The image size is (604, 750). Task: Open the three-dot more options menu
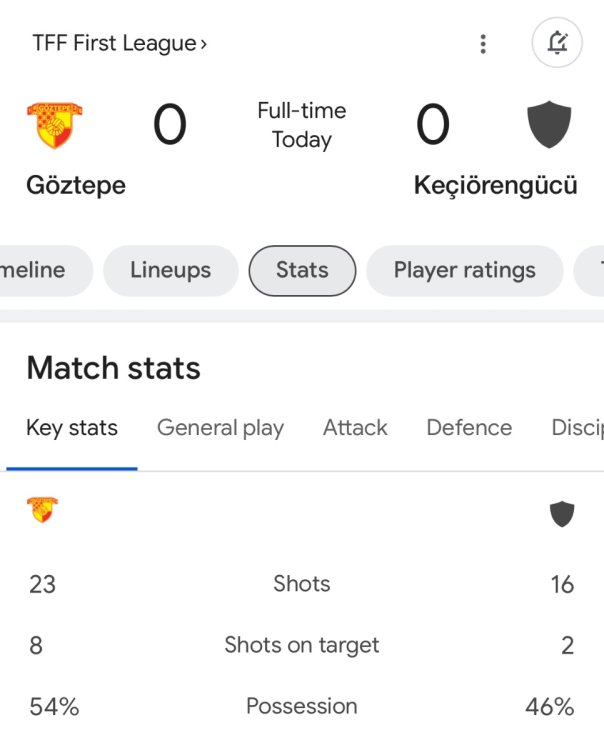483,44
